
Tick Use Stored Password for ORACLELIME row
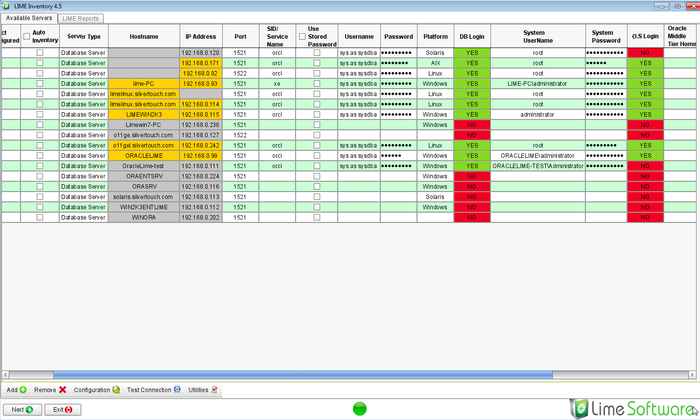[317, 156]
